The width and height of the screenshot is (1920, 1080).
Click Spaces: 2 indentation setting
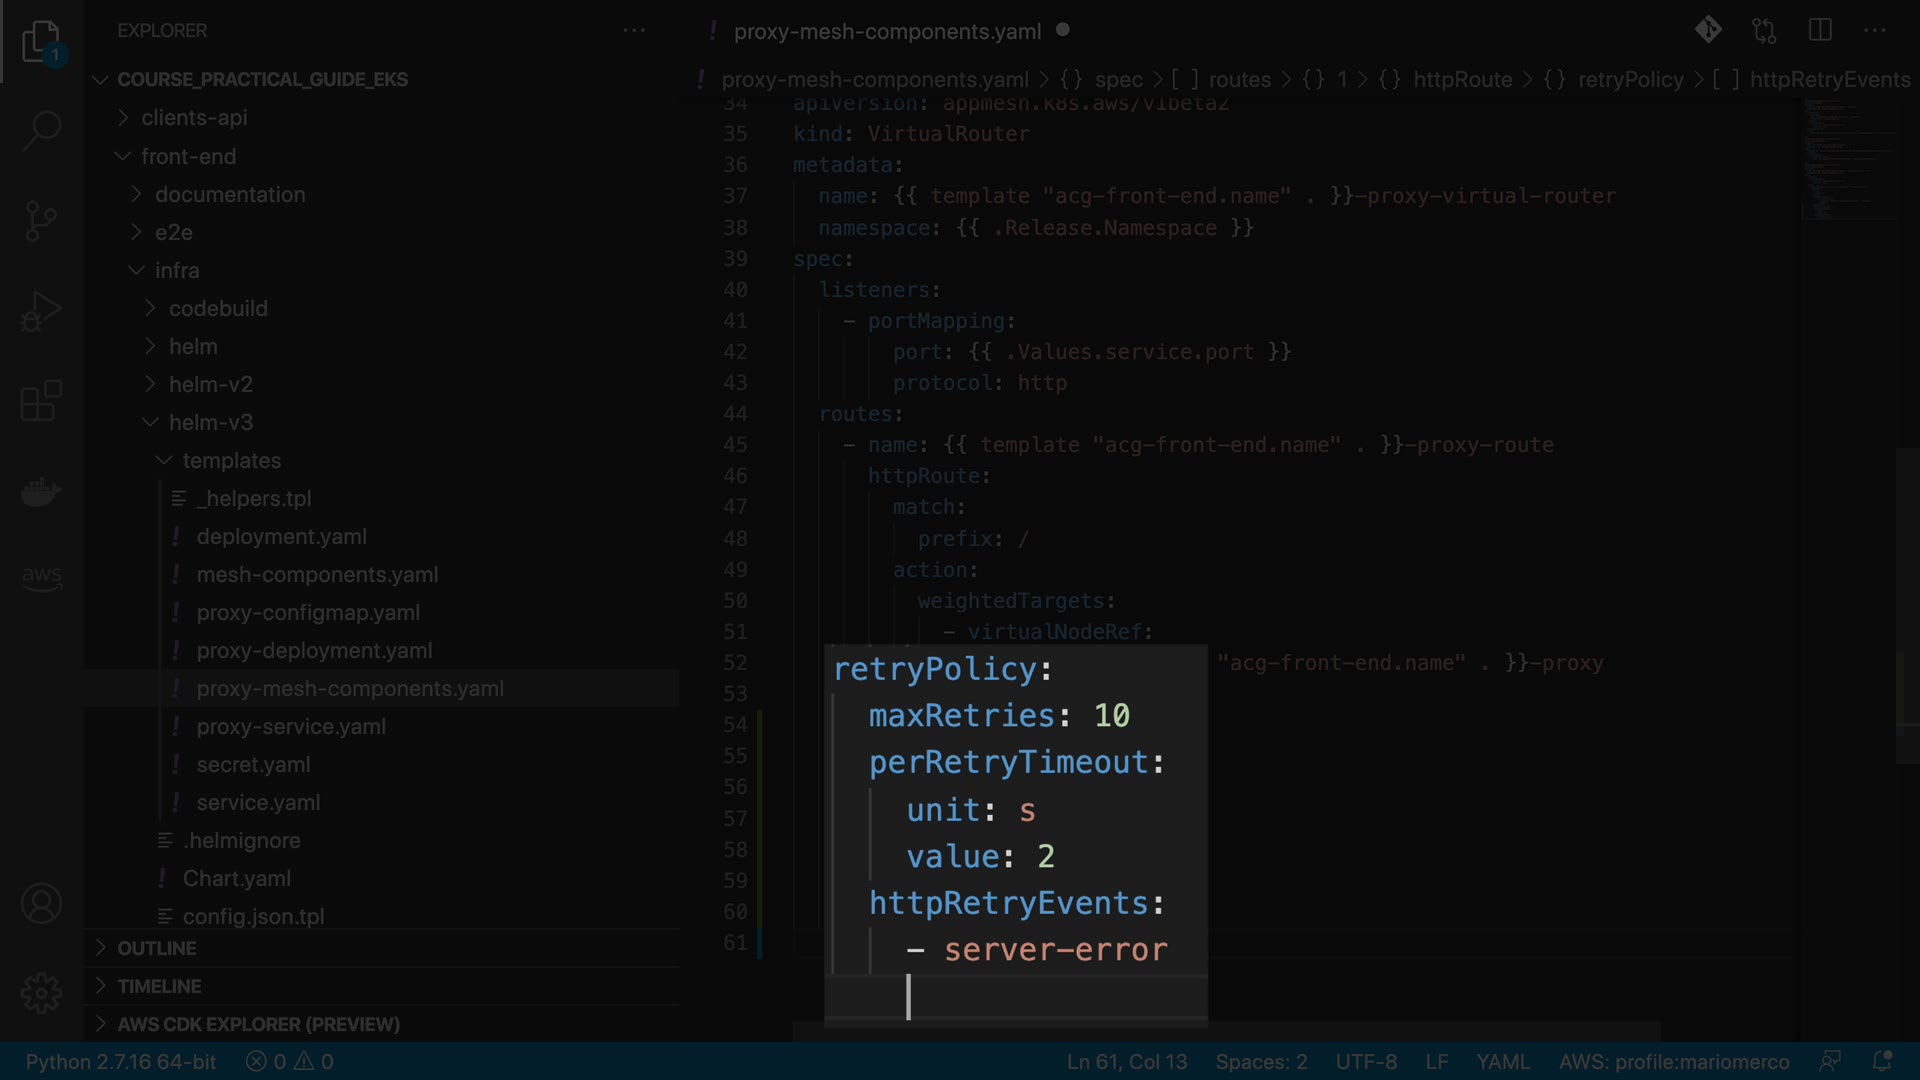[1261, 1061]
